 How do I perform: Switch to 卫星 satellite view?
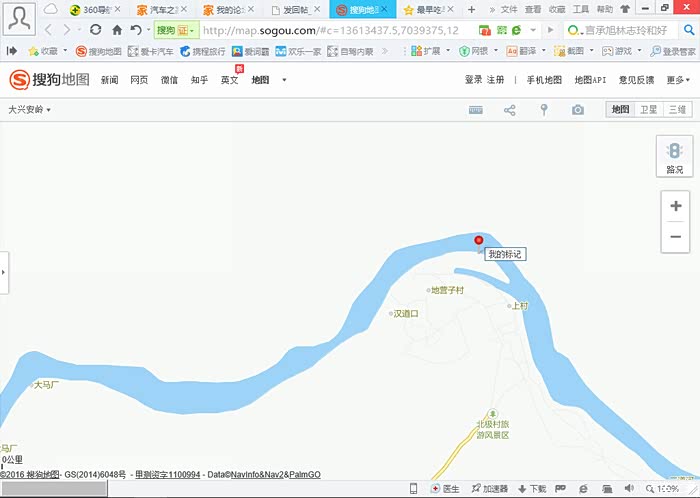click(x=649, y=110)
